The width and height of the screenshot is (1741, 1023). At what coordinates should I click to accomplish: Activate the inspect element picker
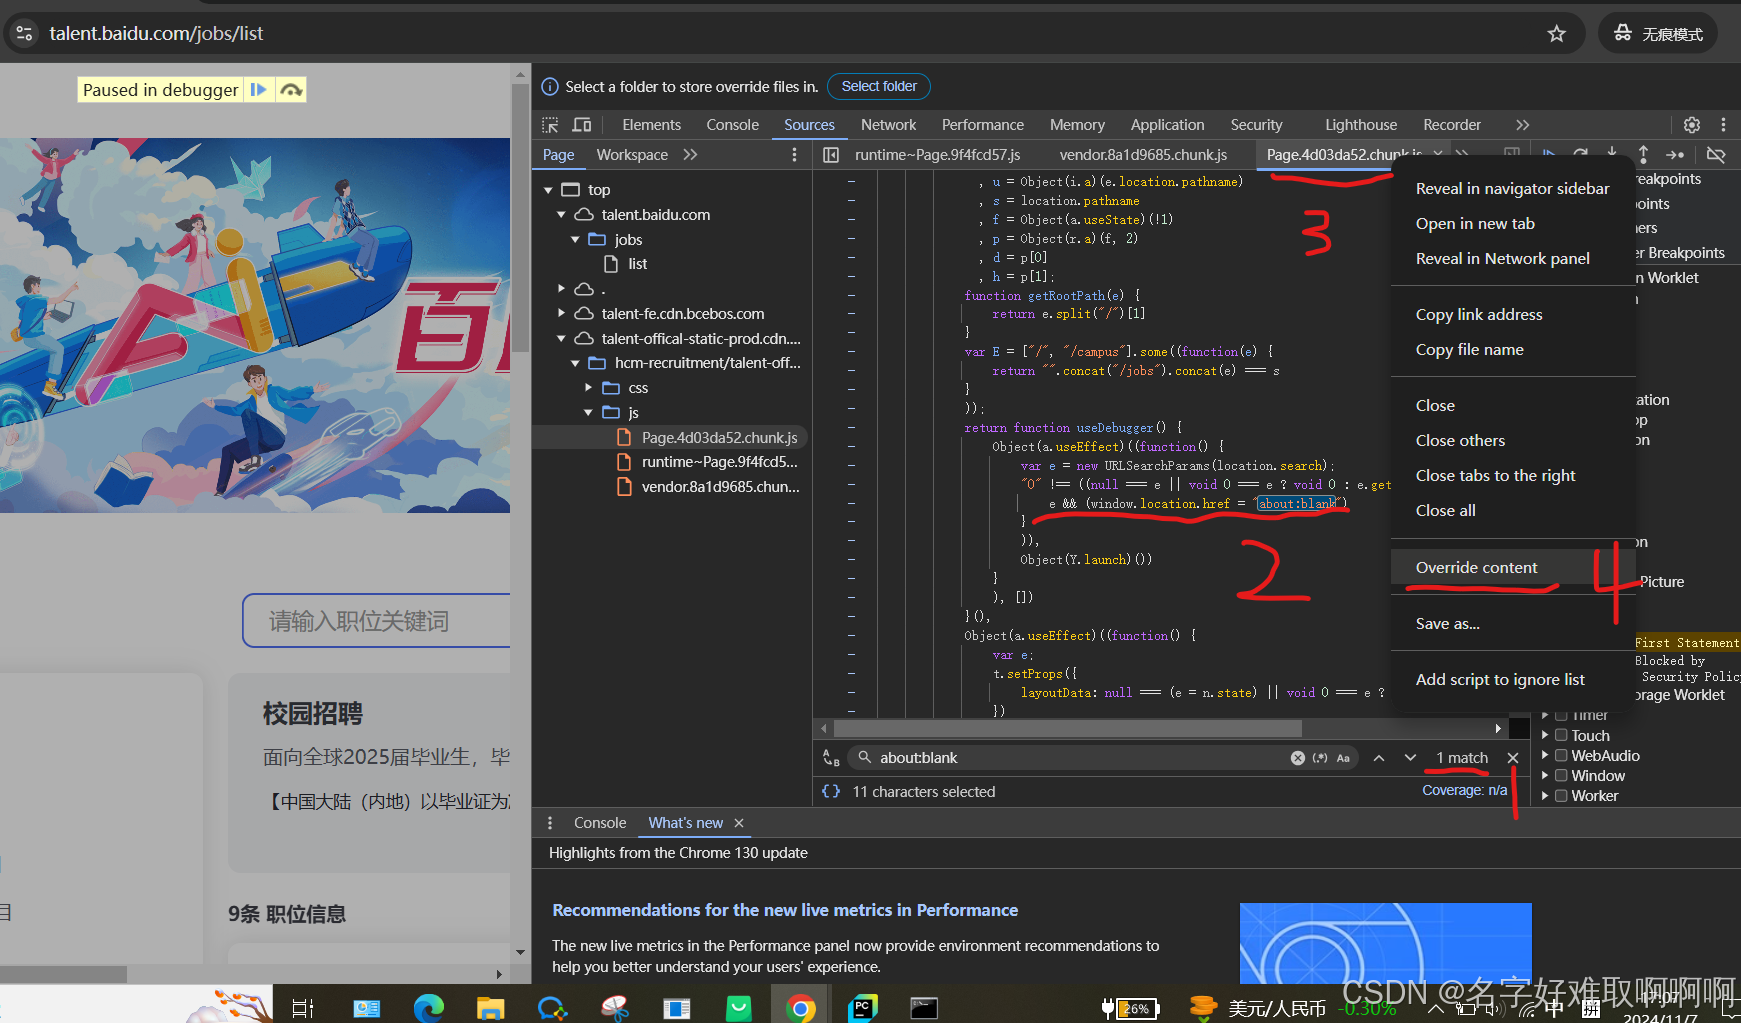coord(550,125)
